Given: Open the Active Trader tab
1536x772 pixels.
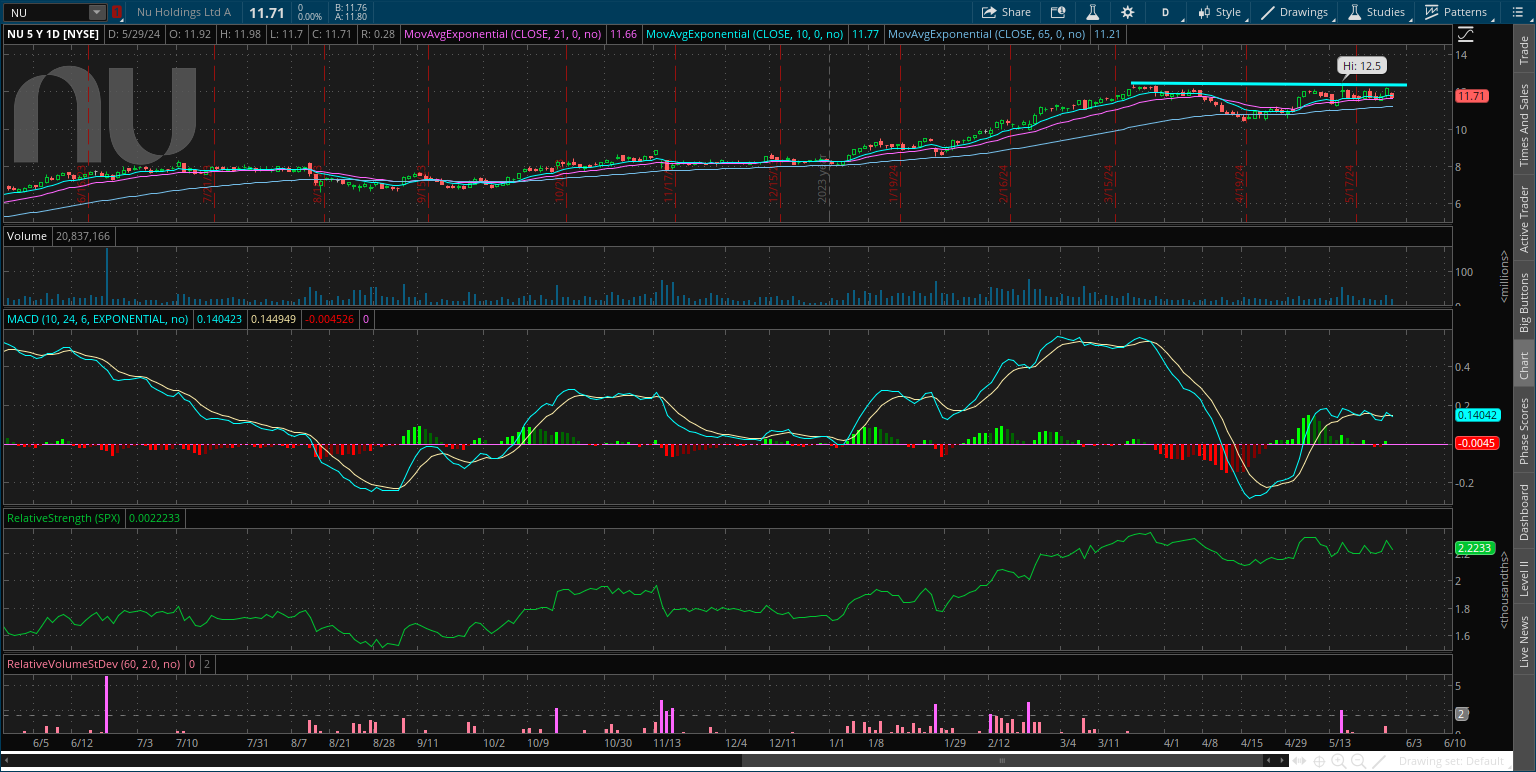Looking at the screenshot, I should (x=1524, y=219).
